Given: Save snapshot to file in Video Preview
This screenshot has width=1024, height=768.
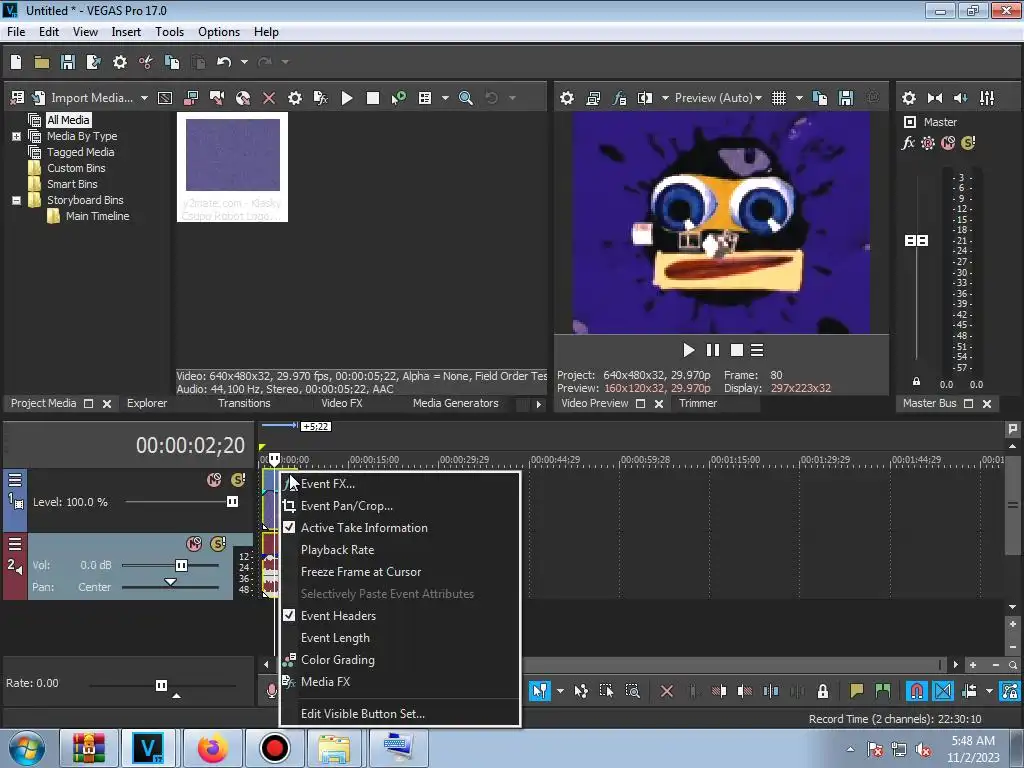Looking at the screenshot, I should click(x=846, y=98).
